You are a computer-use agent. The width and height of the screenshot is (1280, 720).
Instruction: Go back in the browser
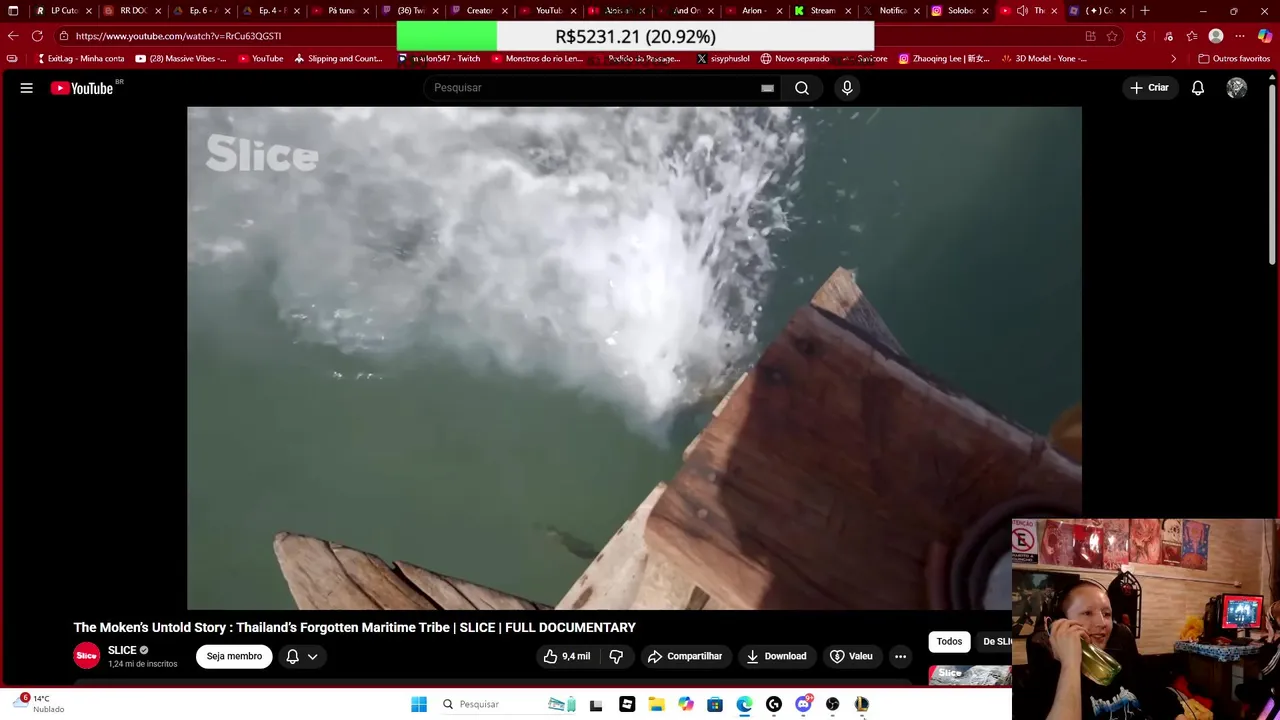click(x=13, y=36)
